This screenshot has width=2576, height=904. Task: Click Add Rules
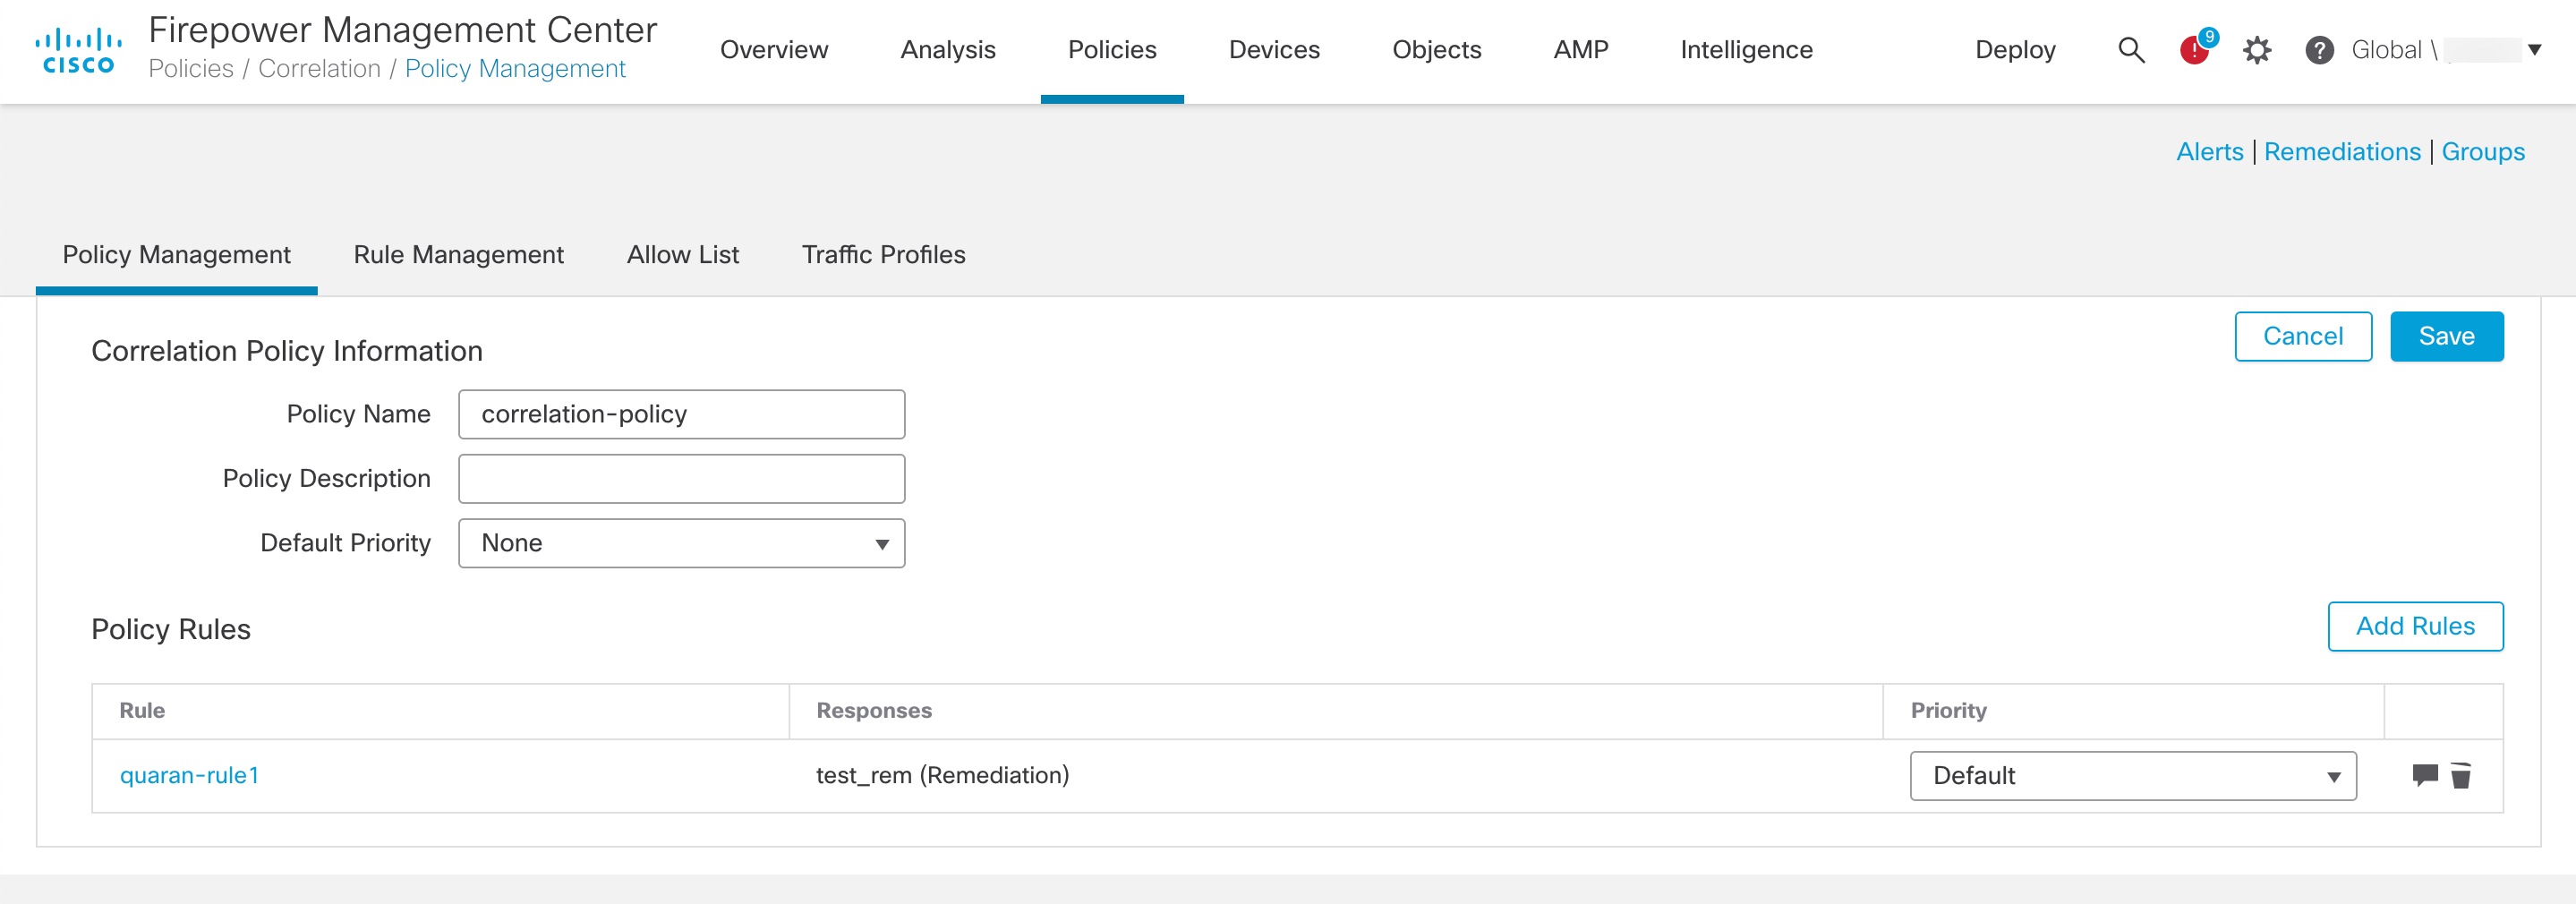click(x=2416, y=626)
